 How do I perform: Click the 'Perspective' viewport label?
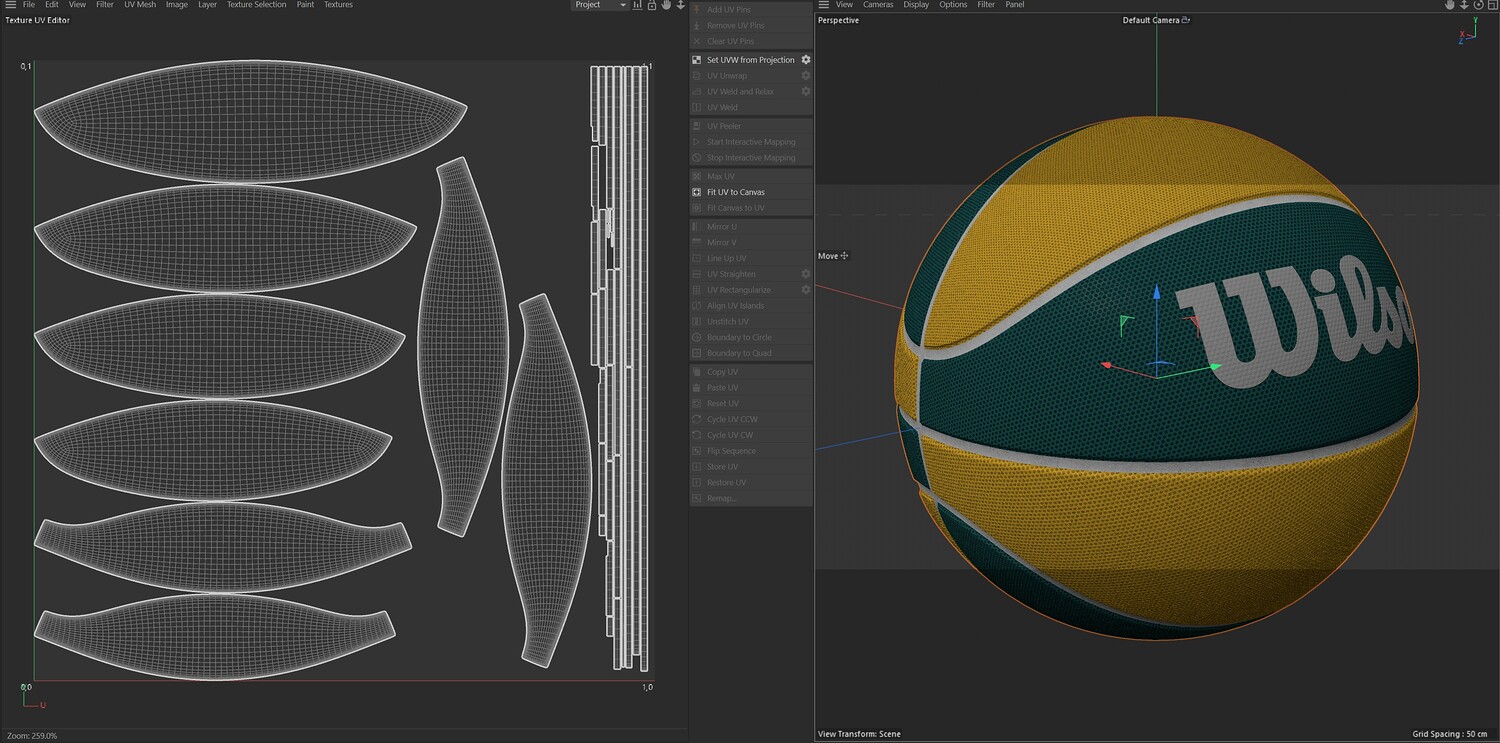(x=838, y=20)
